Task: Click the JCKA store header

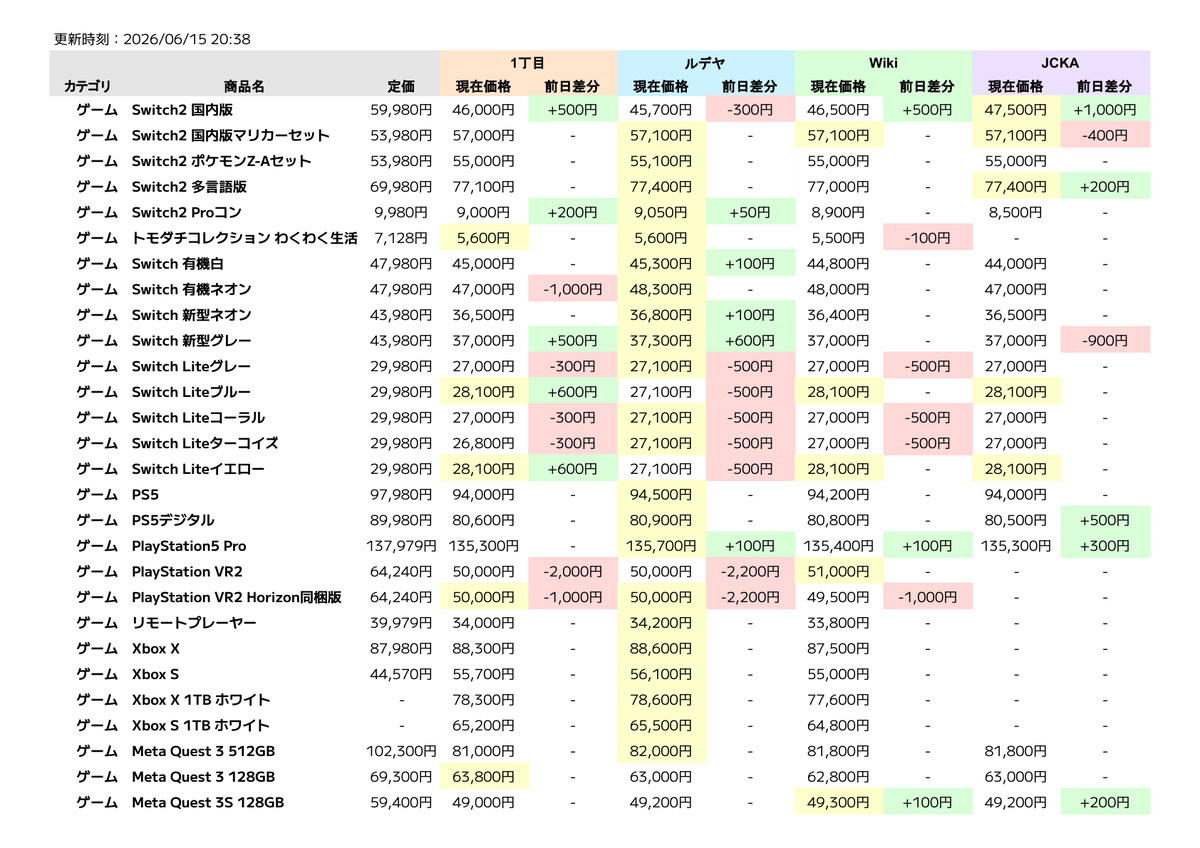Action: [1061, 62]
